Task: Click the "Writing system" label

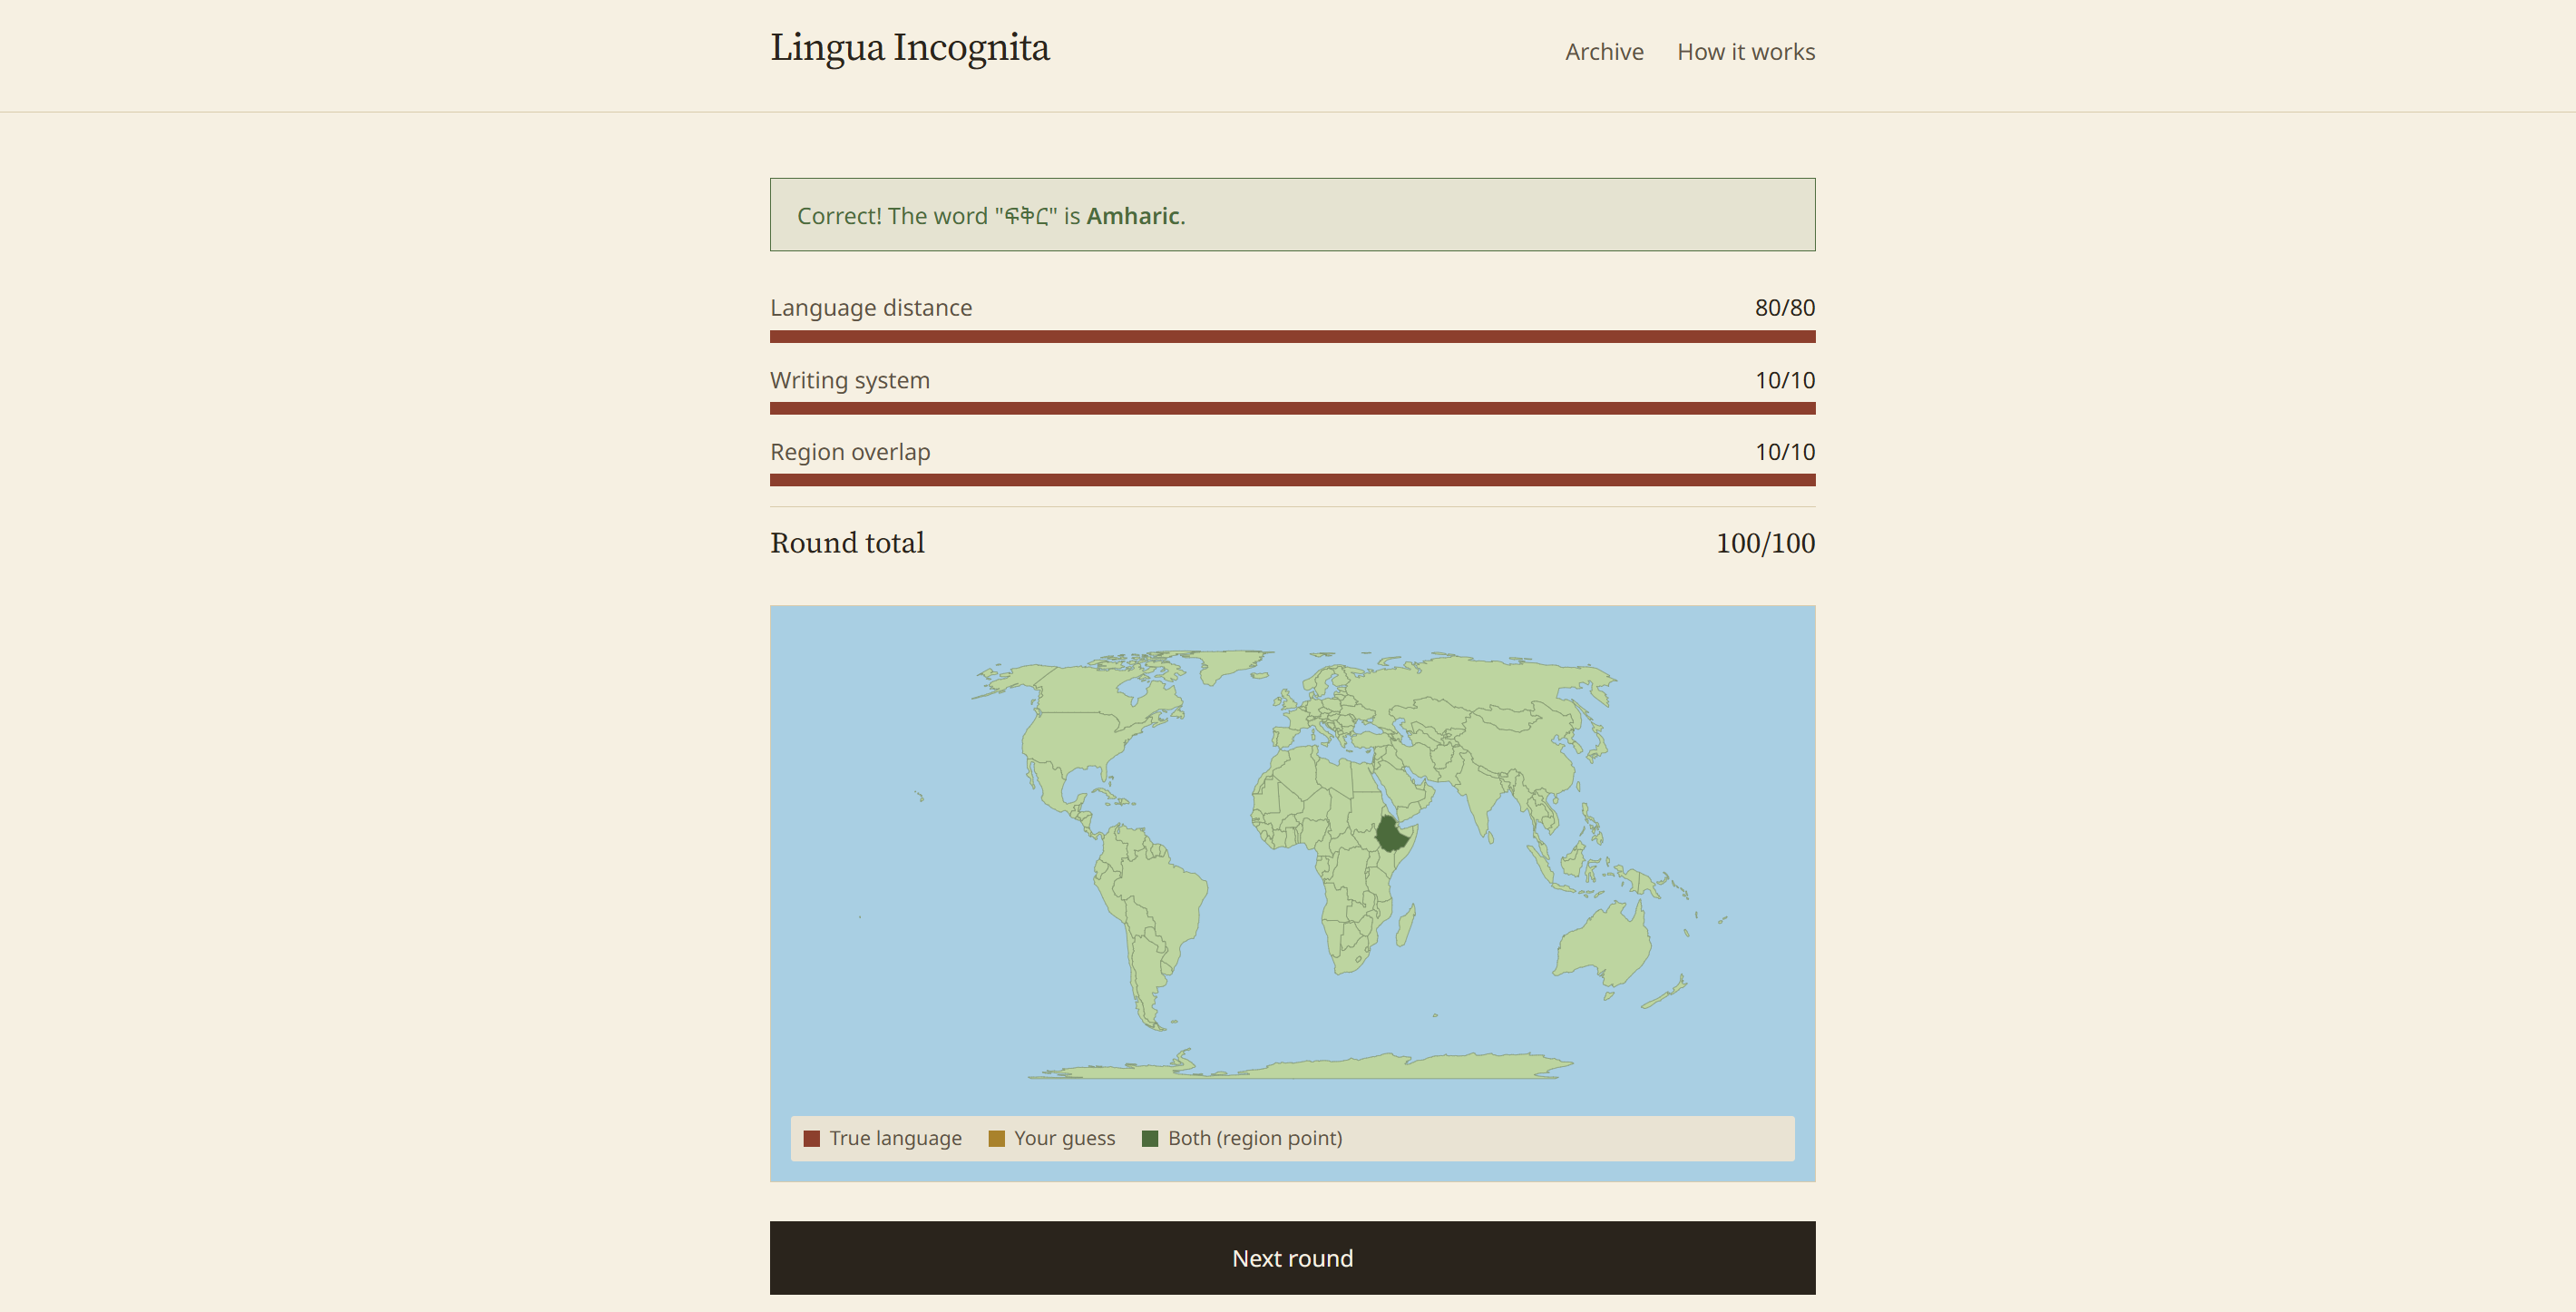Action: point(850,380)
